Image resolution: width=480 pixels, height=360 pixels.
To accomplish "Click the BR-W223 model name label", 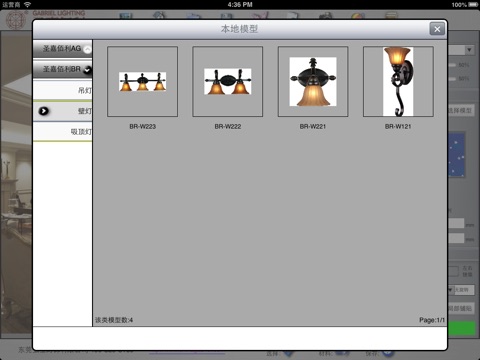I will tap(143, 127).
